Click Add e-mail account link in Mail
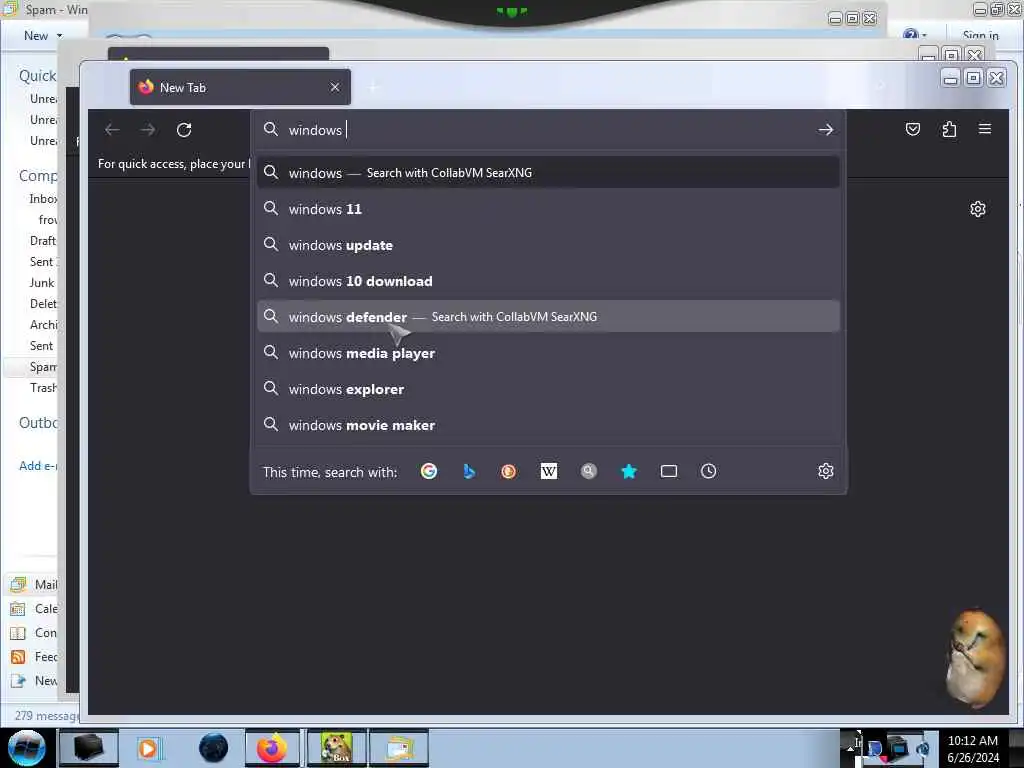The height and width of the screenshot is (768, 1024). point(39,466)
